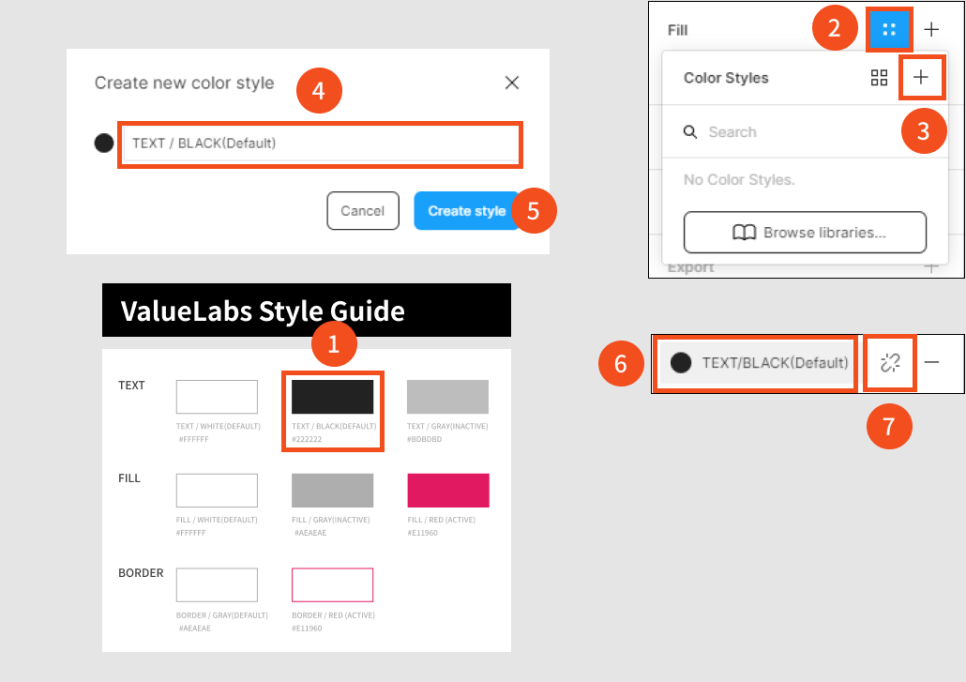Remove the style with the minus icon
Screen dimensions: 966x682
coord(932,362)
